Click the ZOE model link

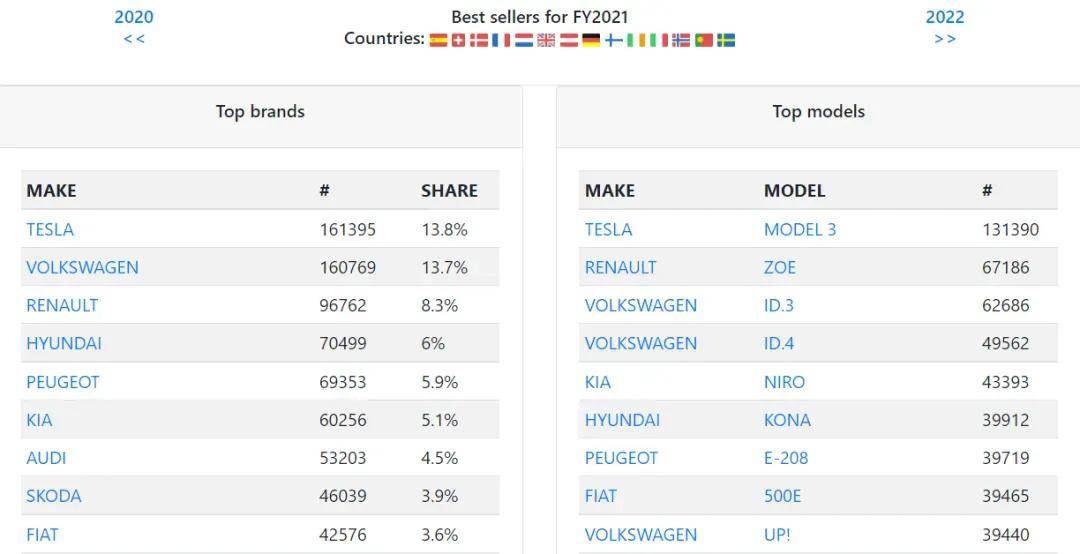coord(780,267)
